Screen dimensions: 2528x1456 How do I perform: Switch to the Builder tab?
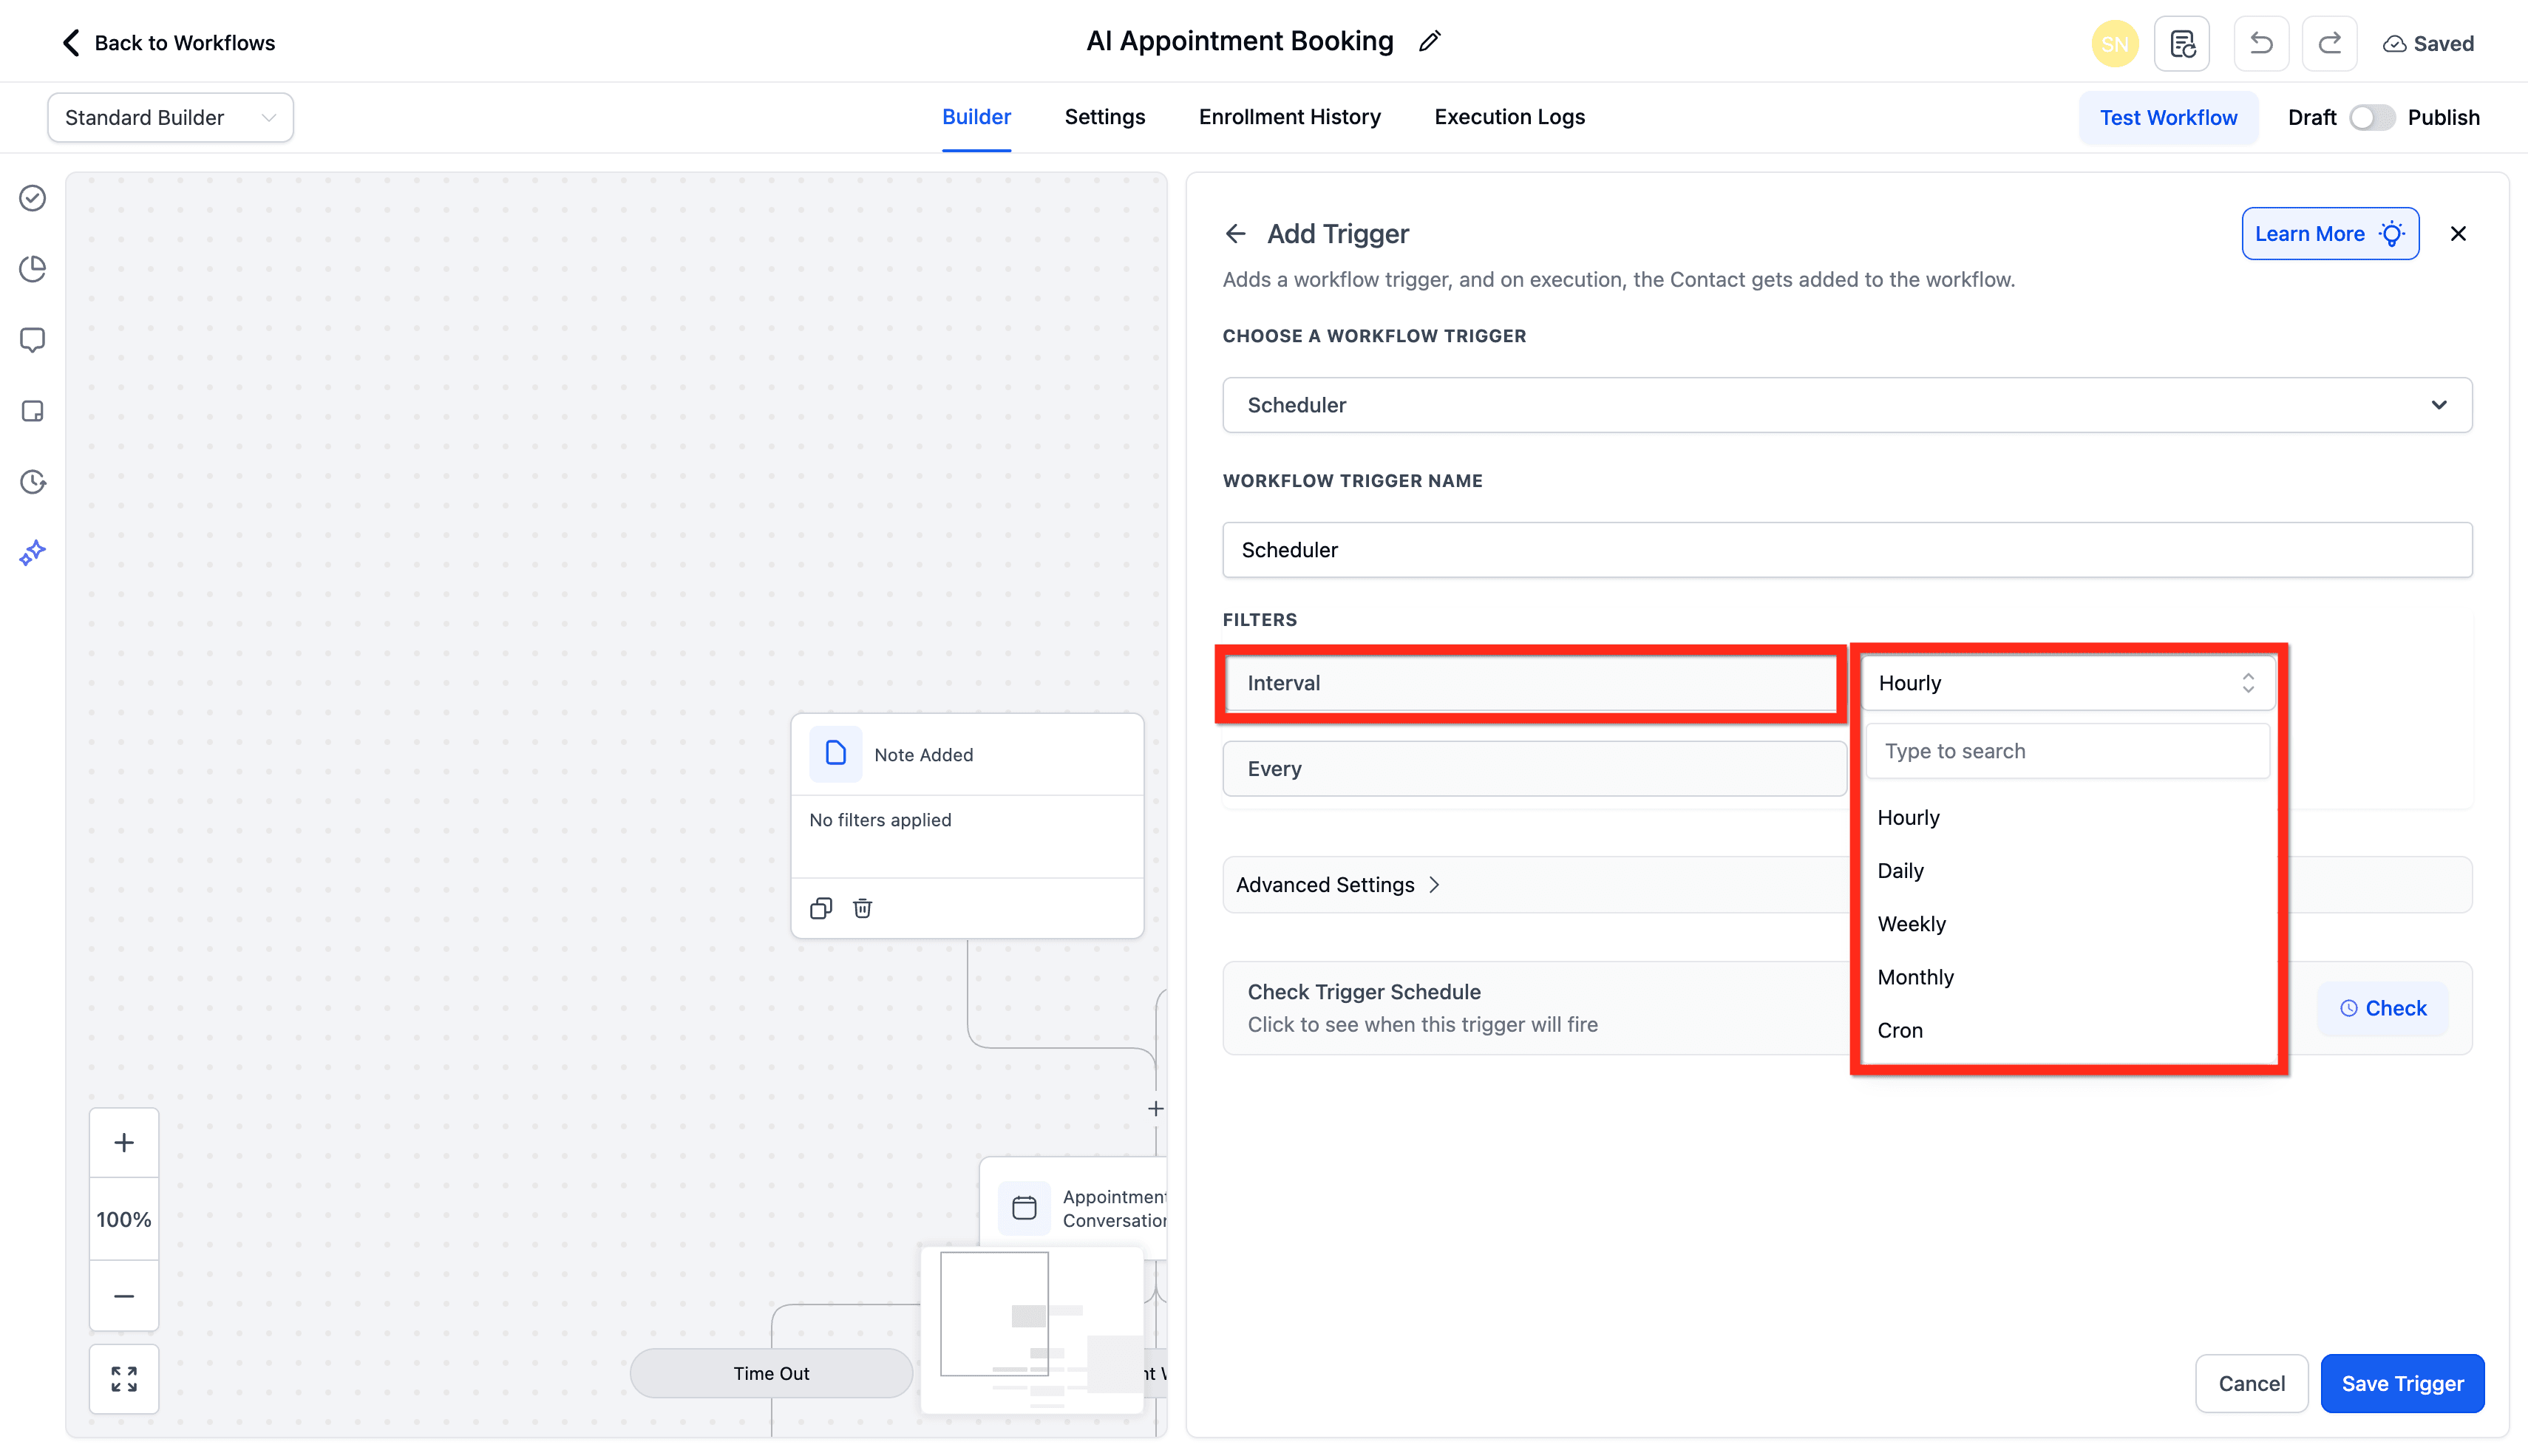[976, 117]
